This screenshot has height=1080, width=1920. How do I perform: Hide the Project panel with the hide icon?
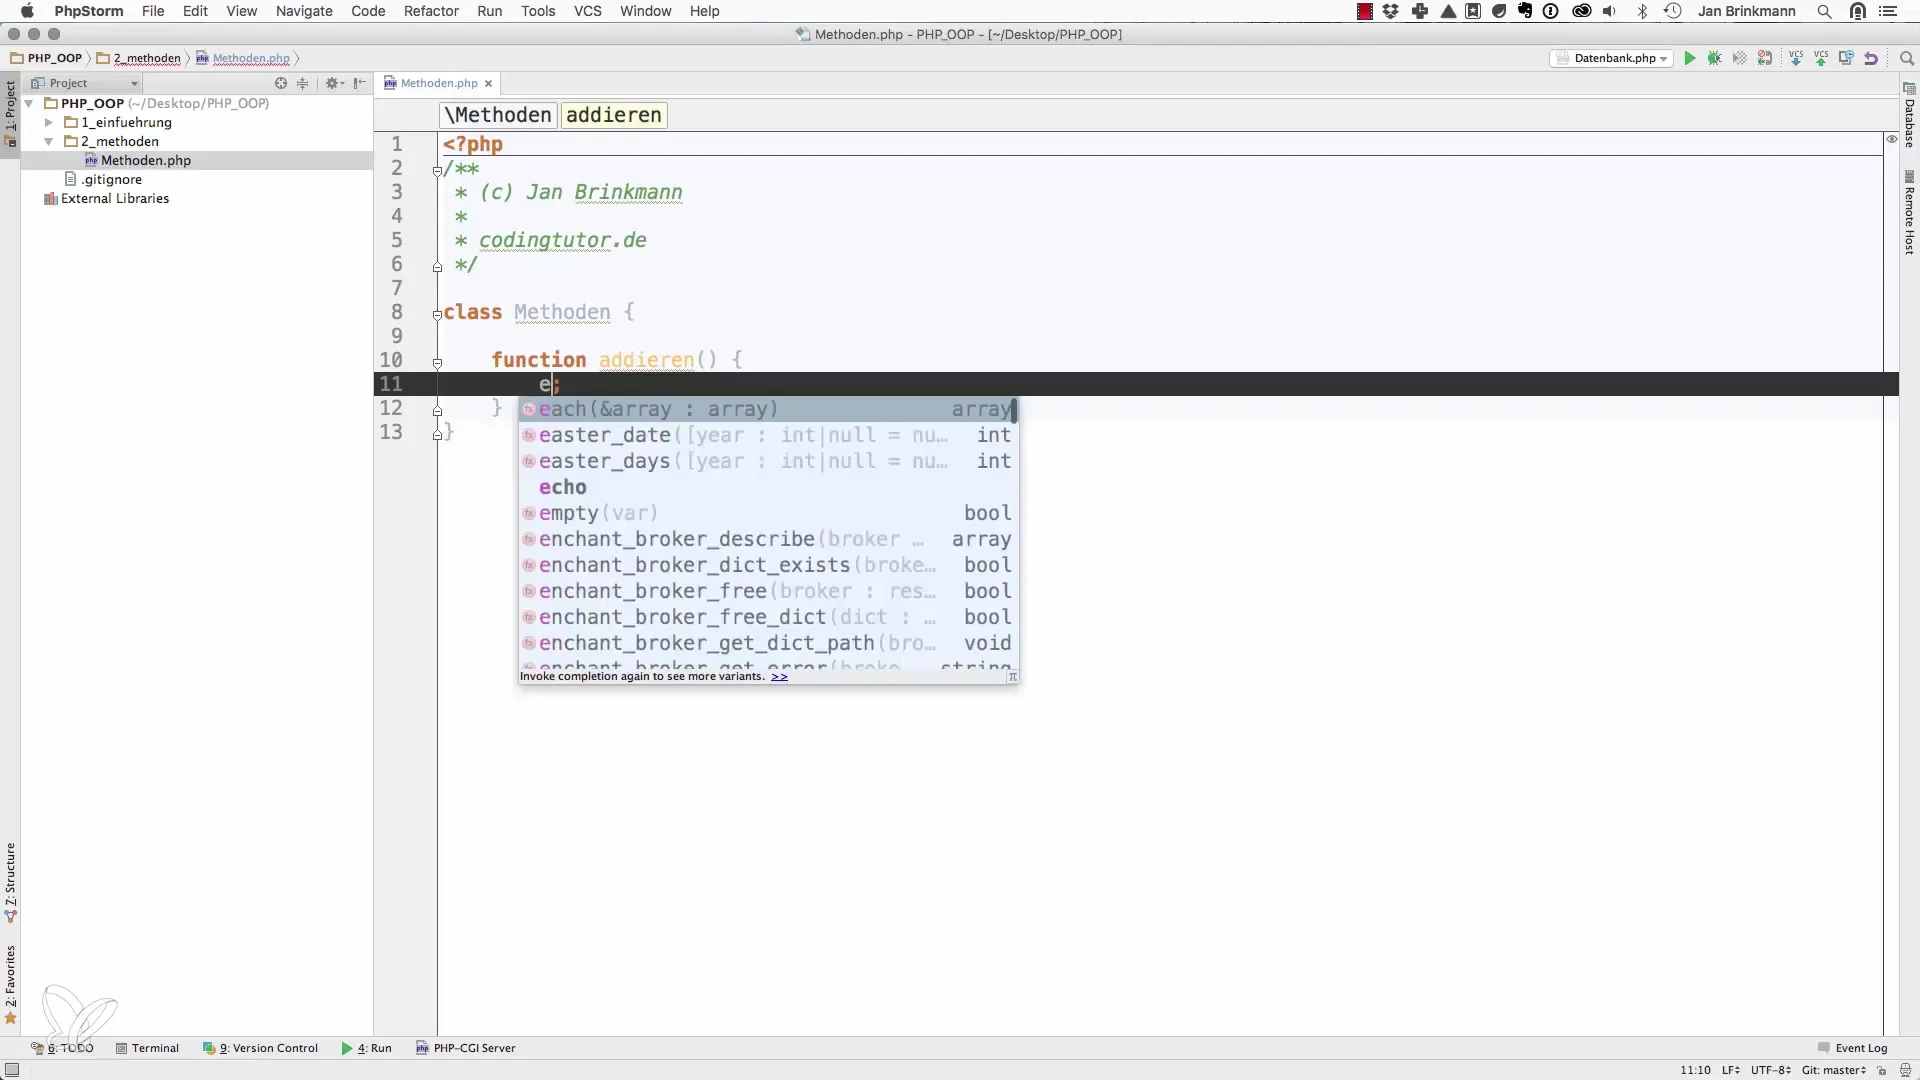tap(360, 83)
